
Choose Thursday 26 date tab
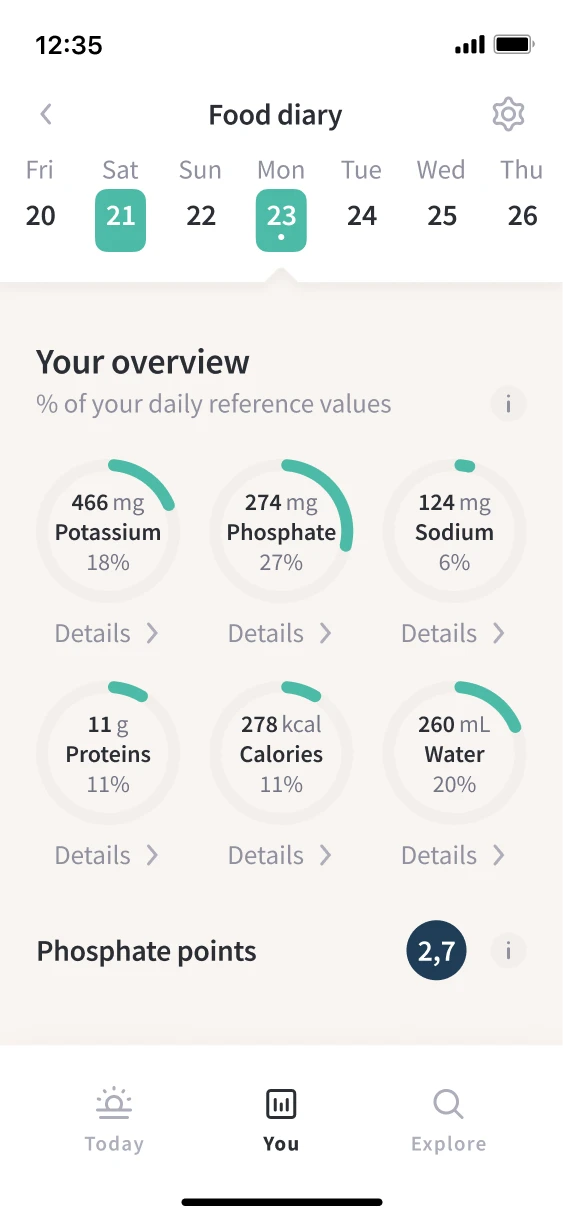[x=522, y=201]
